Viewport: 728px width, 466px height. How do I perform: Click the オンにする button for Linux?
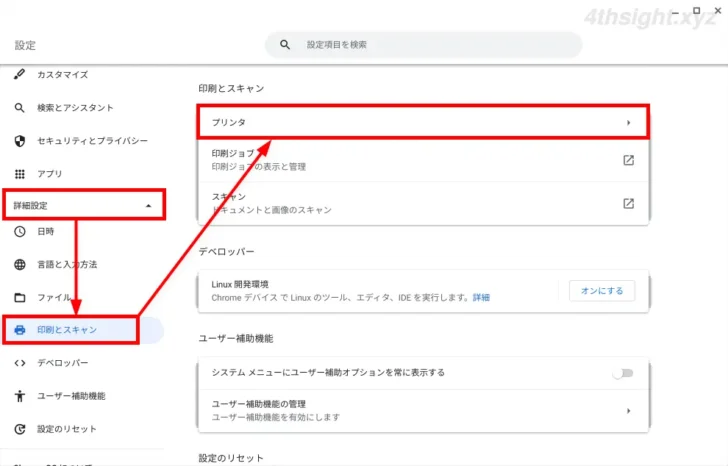pos(602,291)
